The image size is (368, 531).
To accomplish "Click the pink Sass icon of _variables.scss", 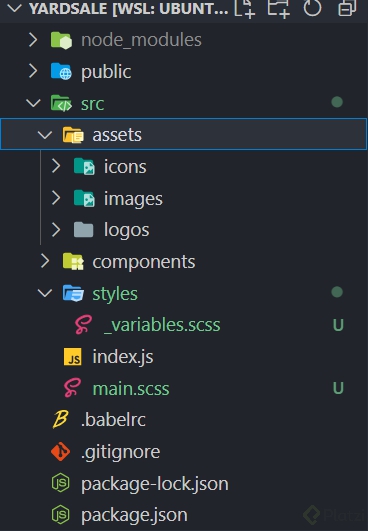I will [x=83, y=325].
